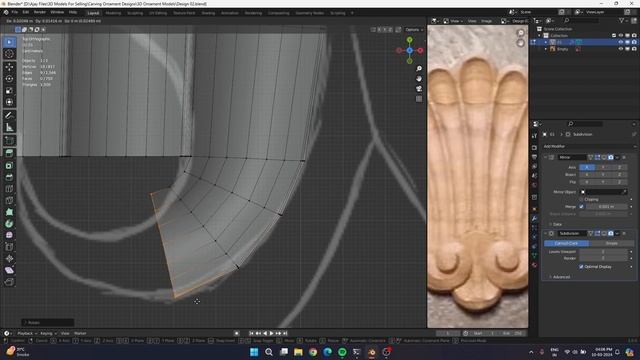Open the Modifiers wrench properties tab
The width and height of the screenshot is (640, 360).
(x=534, y=219)
